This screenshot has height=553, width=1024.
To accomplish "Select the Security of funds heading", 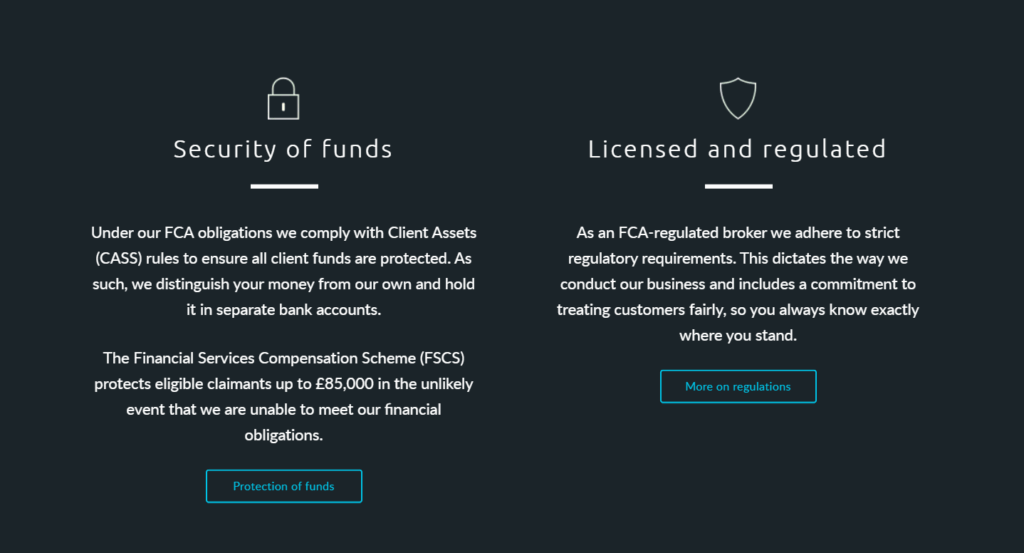I will pyautogui.click(x=283, y=150).
